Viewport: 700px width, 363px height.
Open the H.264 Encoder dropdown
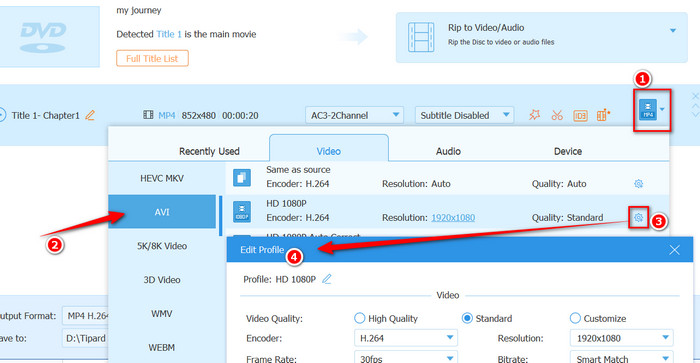[x=405, y=338]
